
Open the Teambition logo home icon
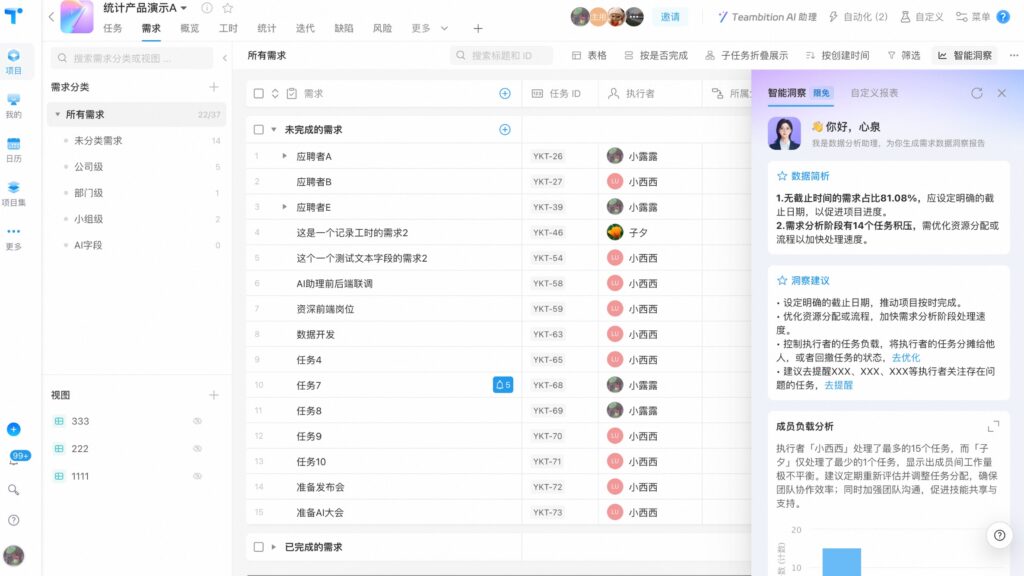[13, 14]
